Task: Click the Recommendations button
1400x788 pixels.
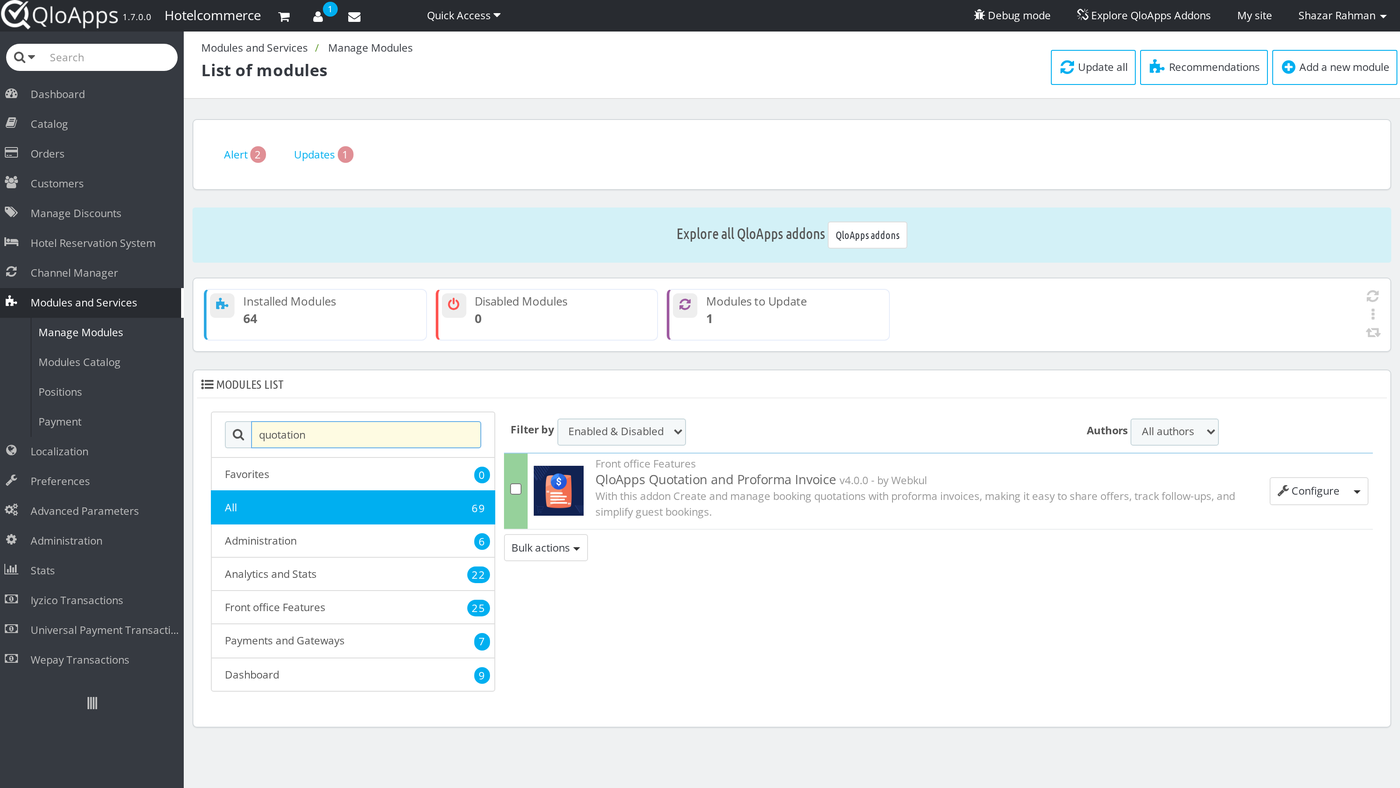Action: click(1204, 67)
